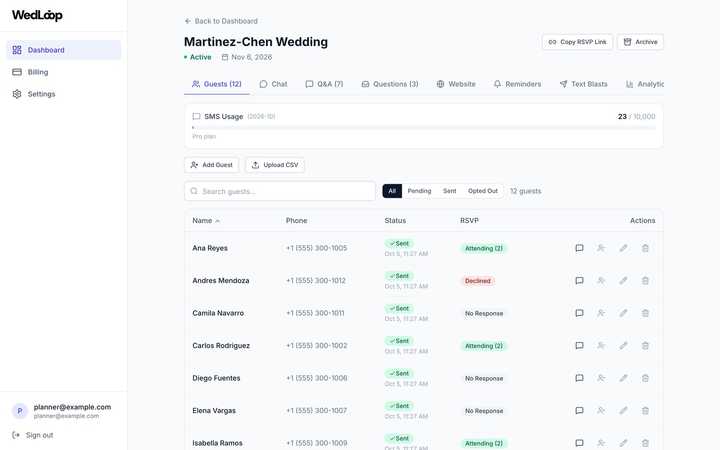
Task: Open the Questions (3) tab
Action: click(390, 84)
